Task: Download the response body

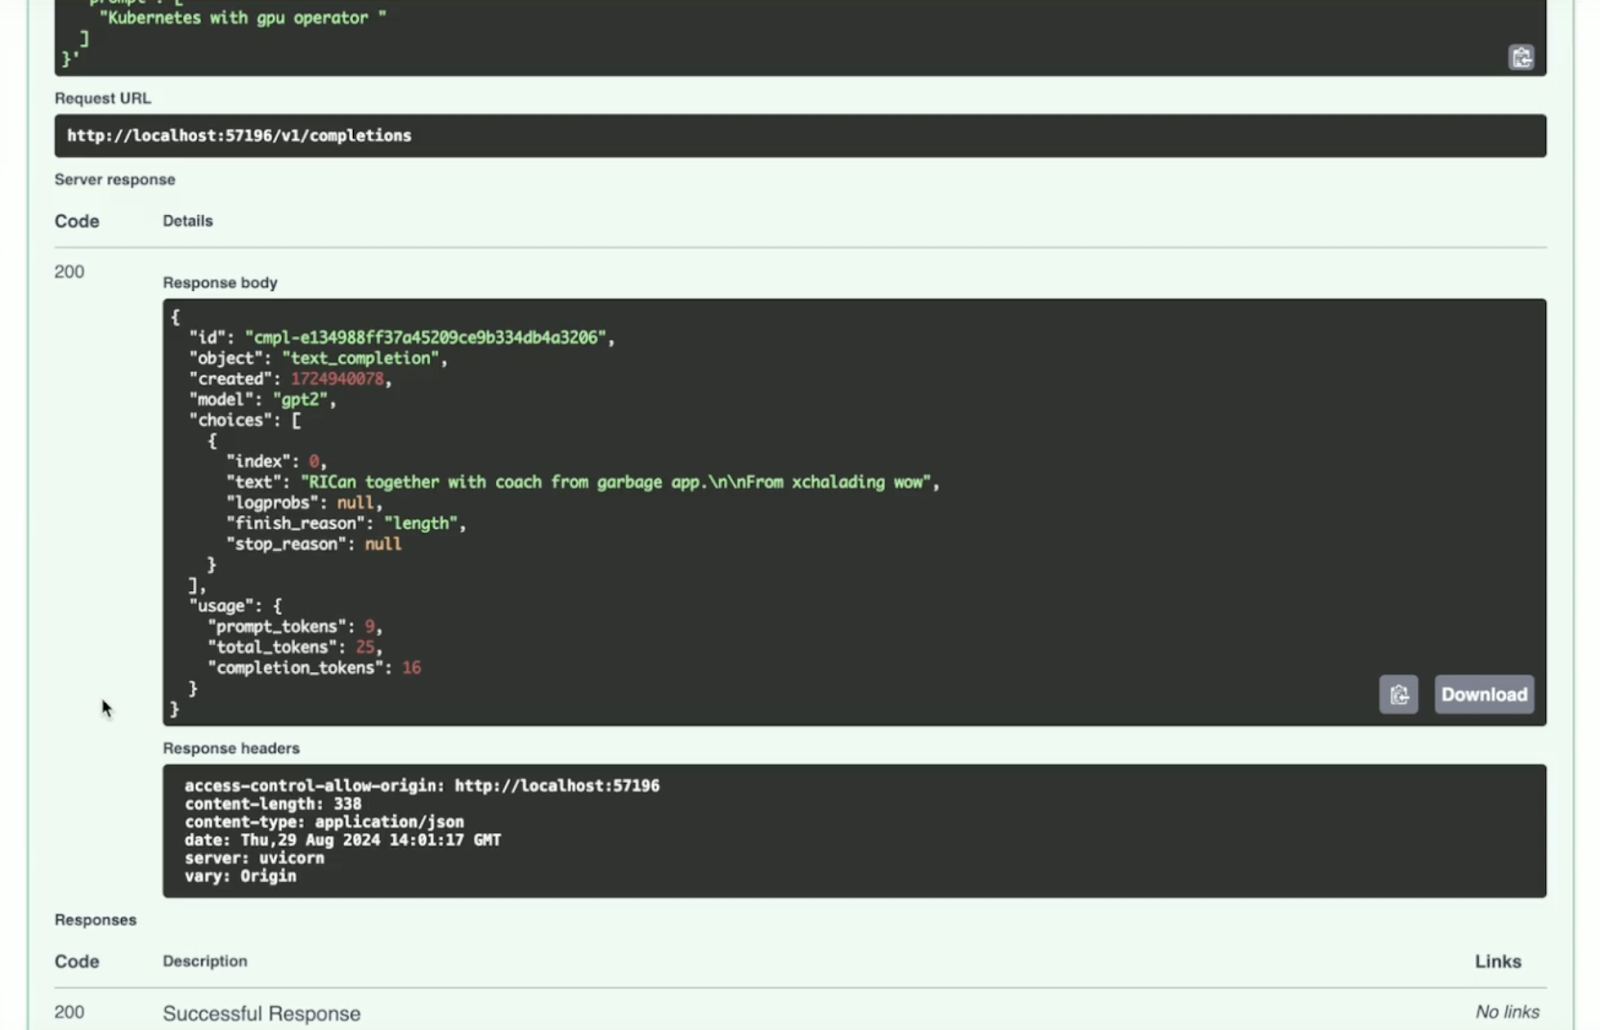Action: coord(1484,694)
